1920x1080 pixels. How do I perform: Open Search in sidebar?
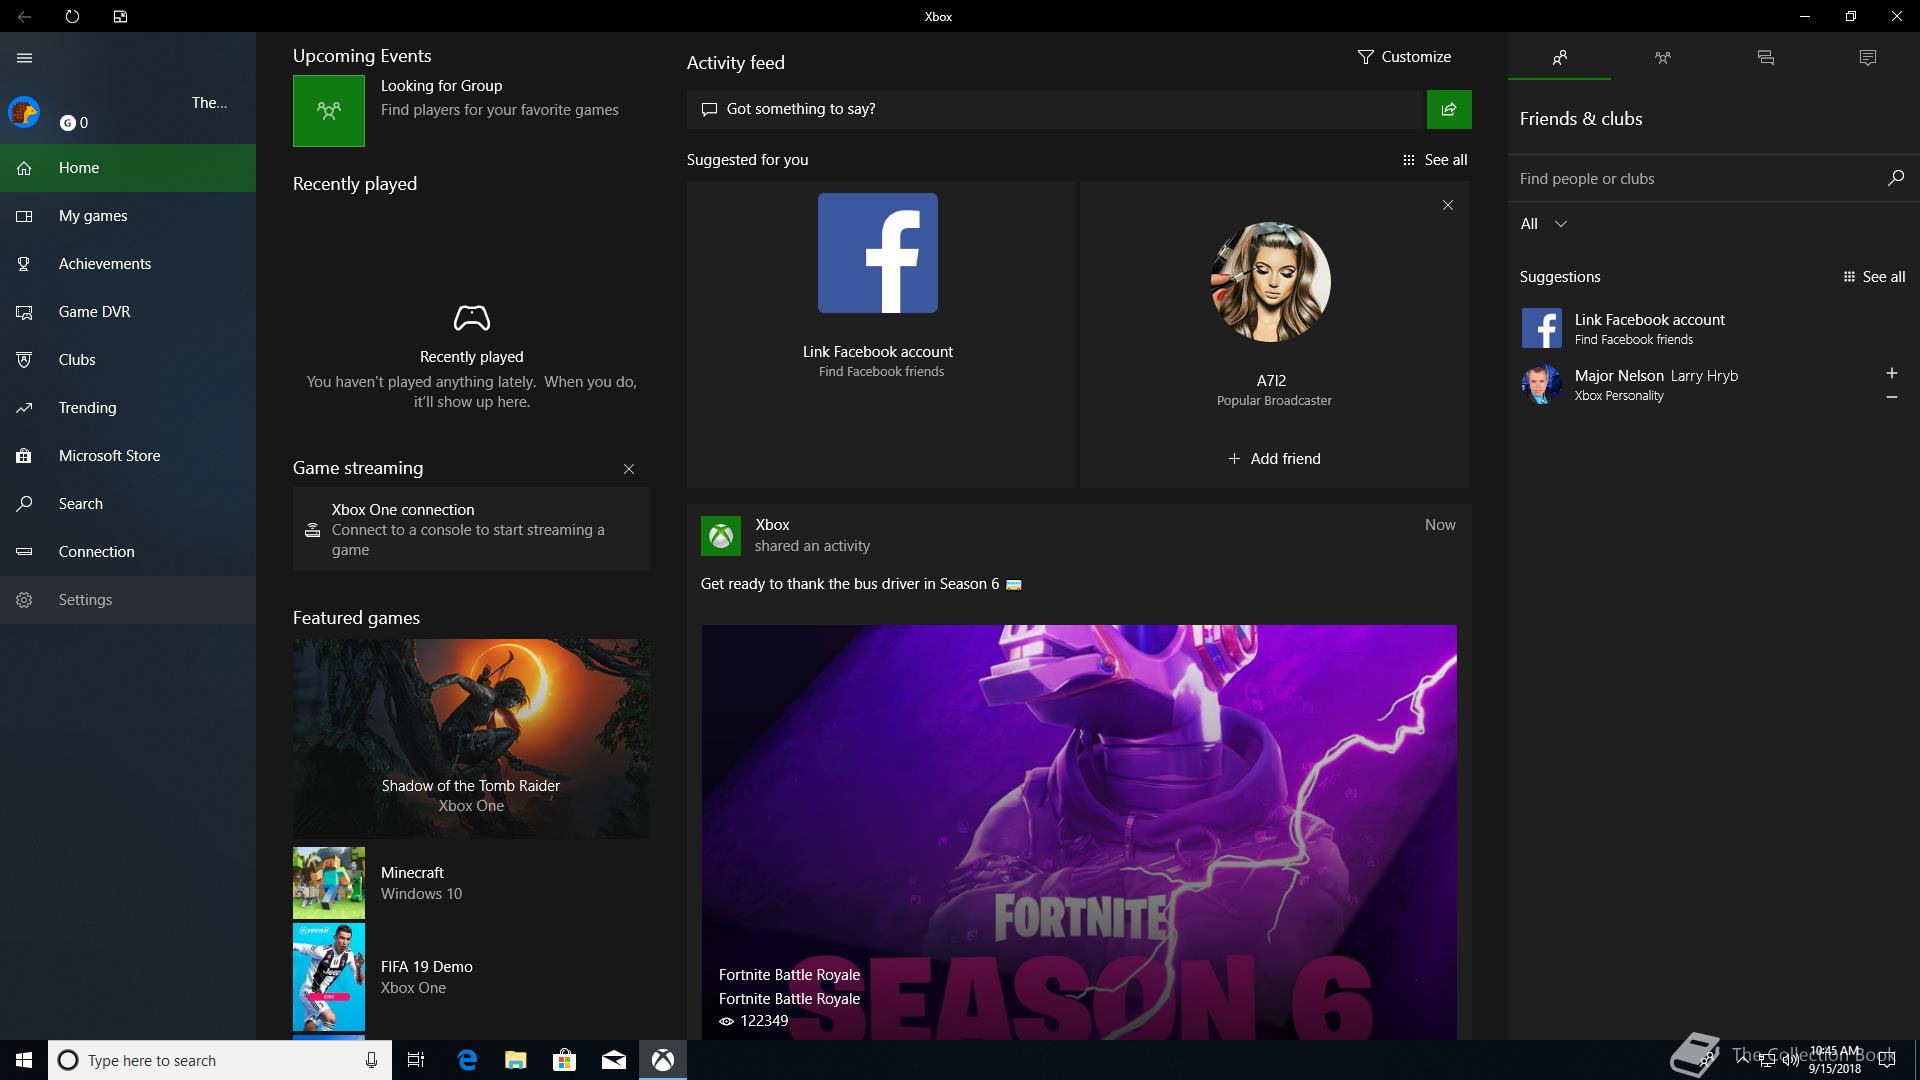128,504
